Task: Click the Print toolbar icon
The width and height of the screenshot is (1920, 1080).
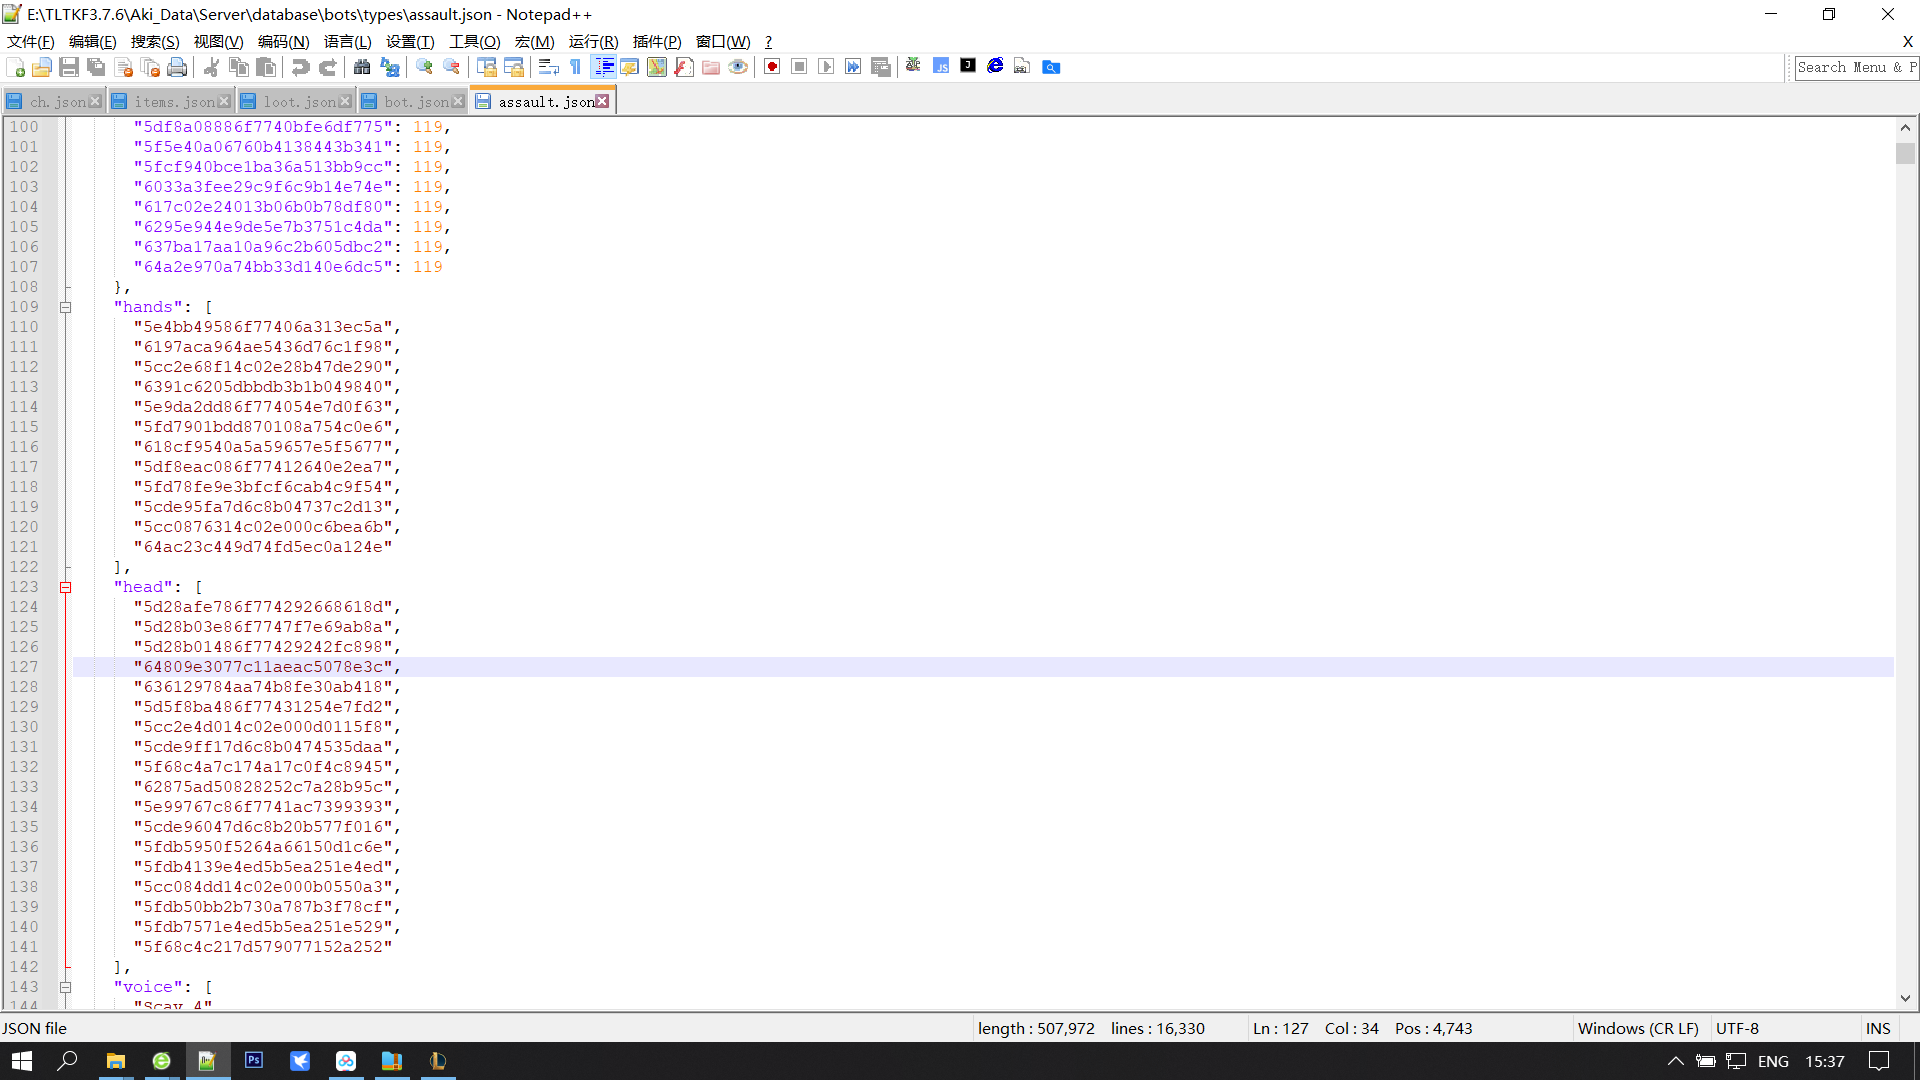Action: point(177,67)
